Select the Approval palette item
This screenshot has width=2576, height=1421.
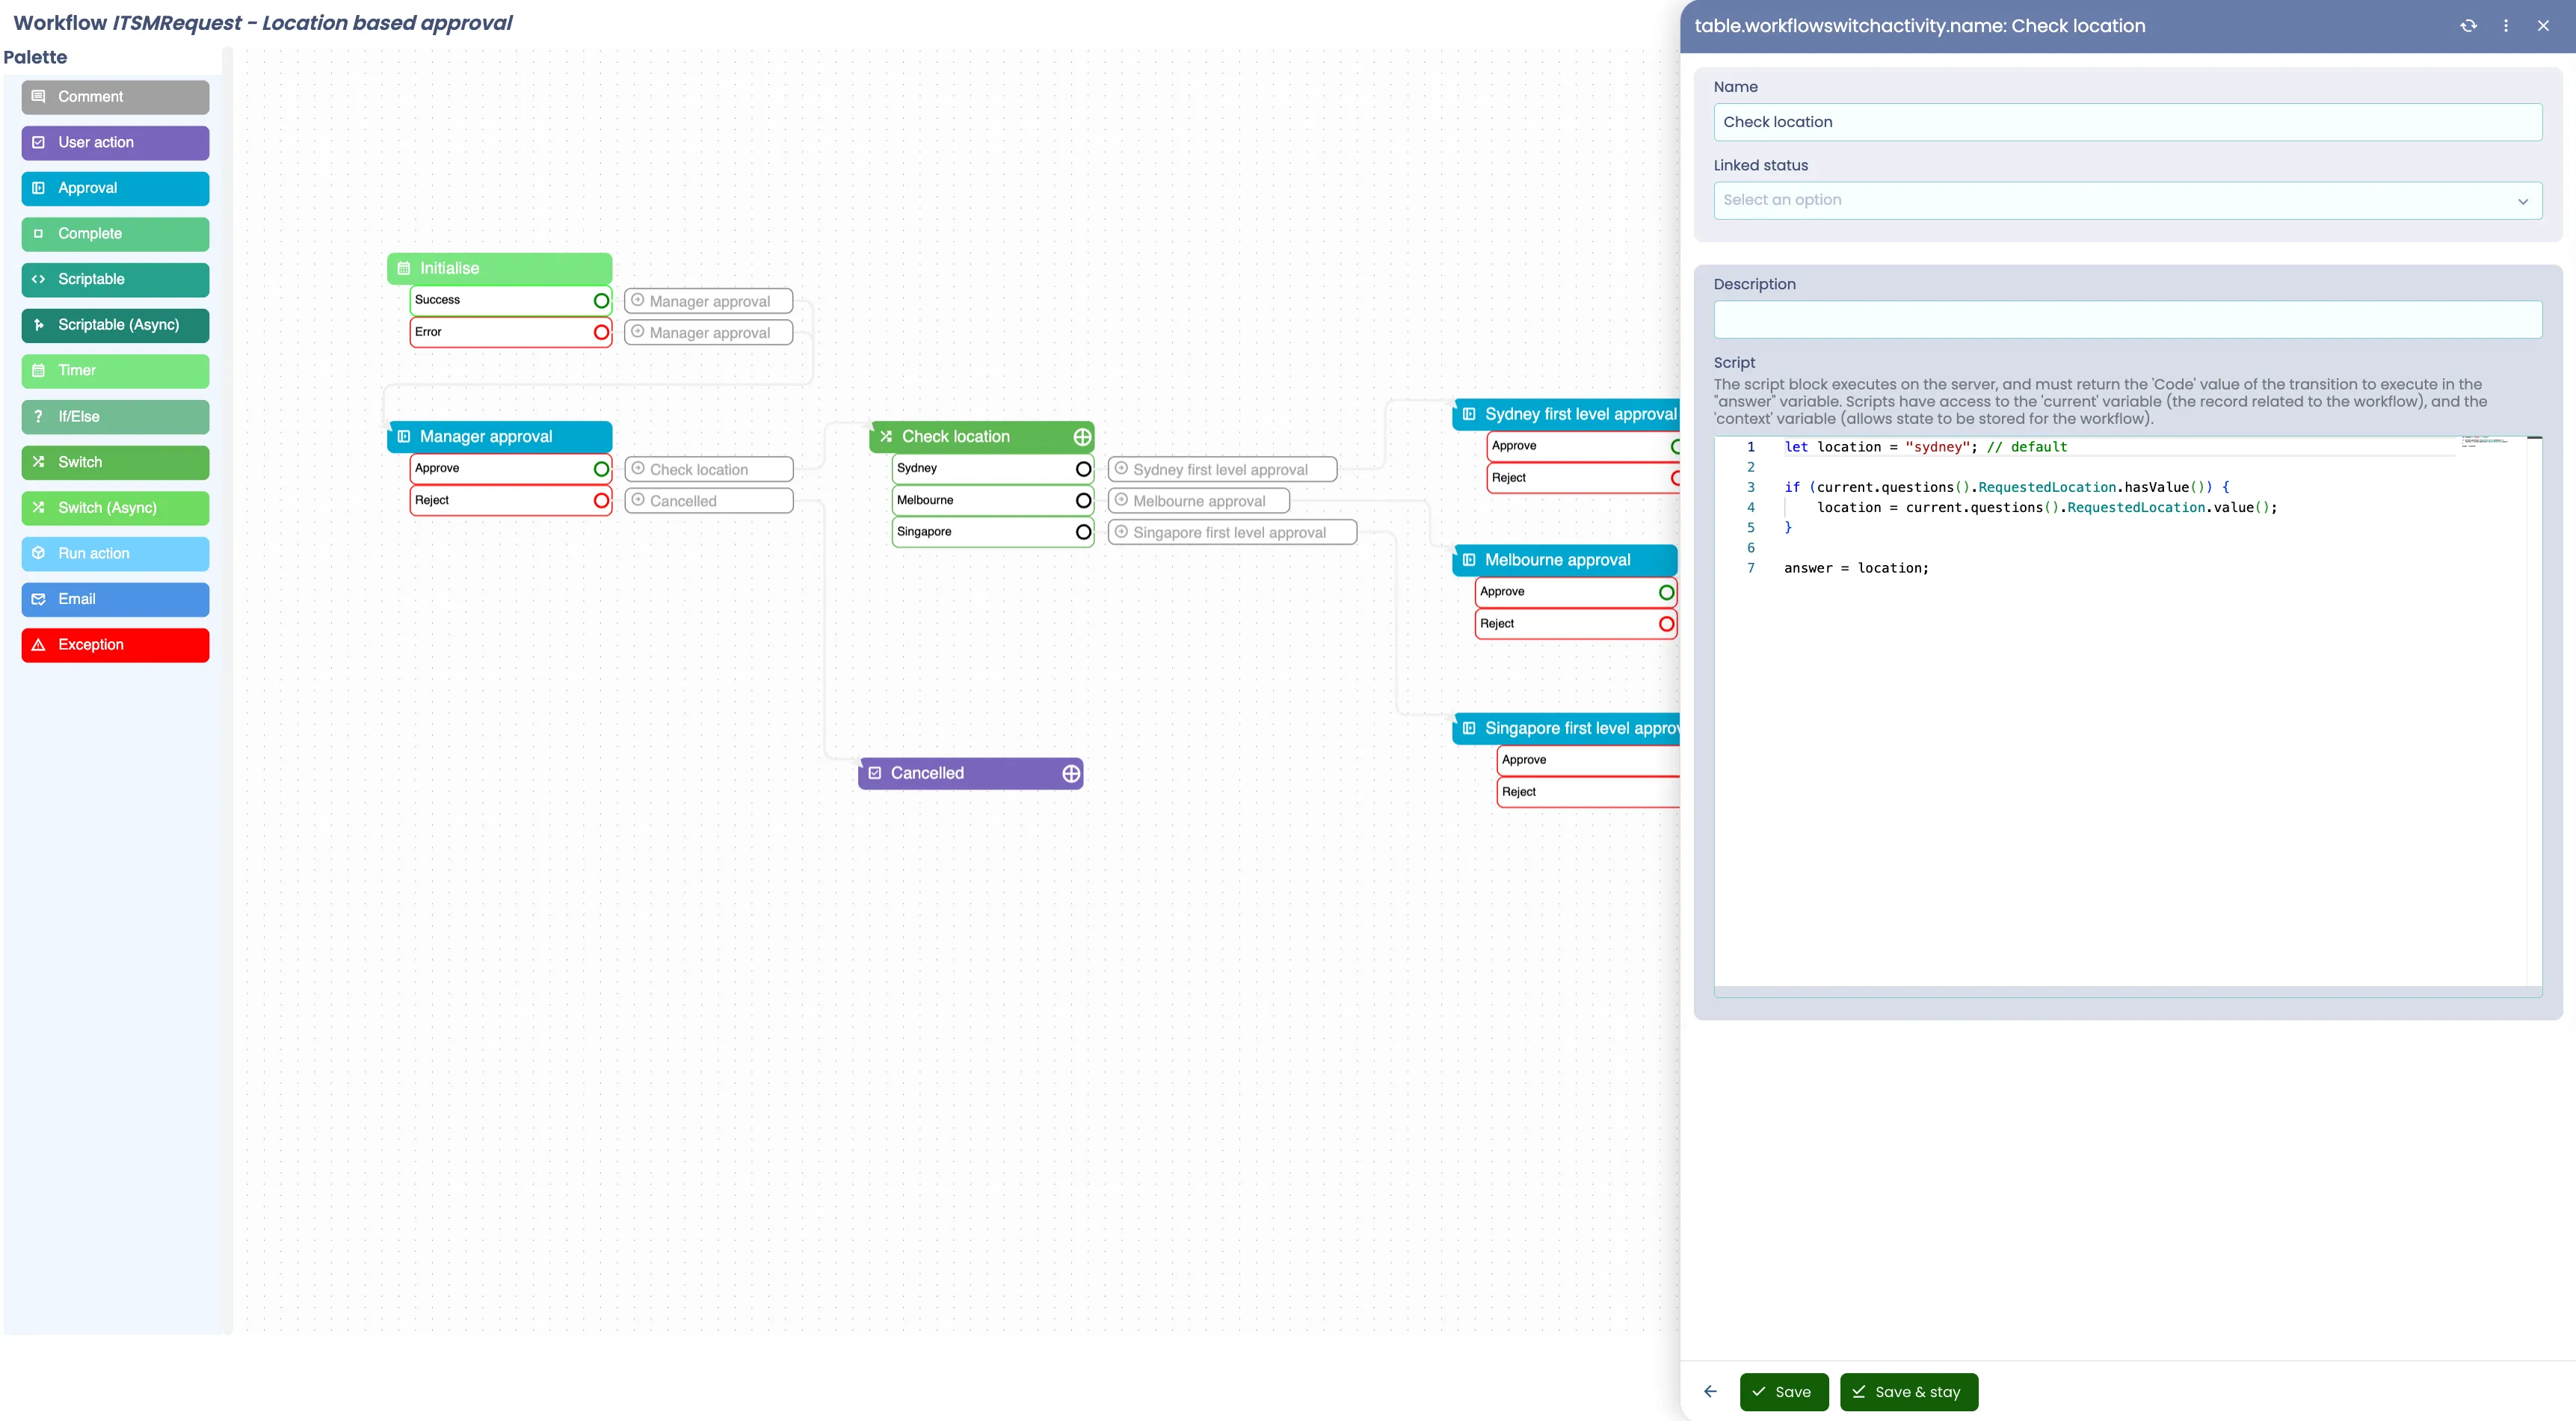[x=115, y=188]
